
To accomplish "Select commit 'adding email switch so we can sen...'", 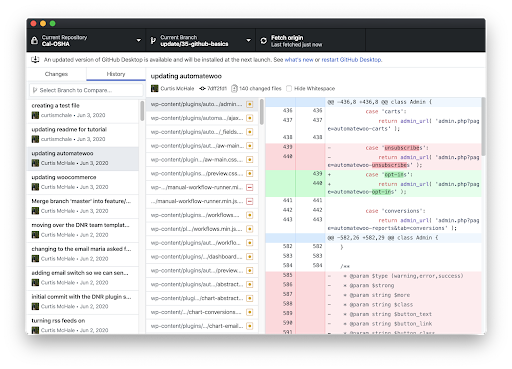I will click(x=83, y=278).
